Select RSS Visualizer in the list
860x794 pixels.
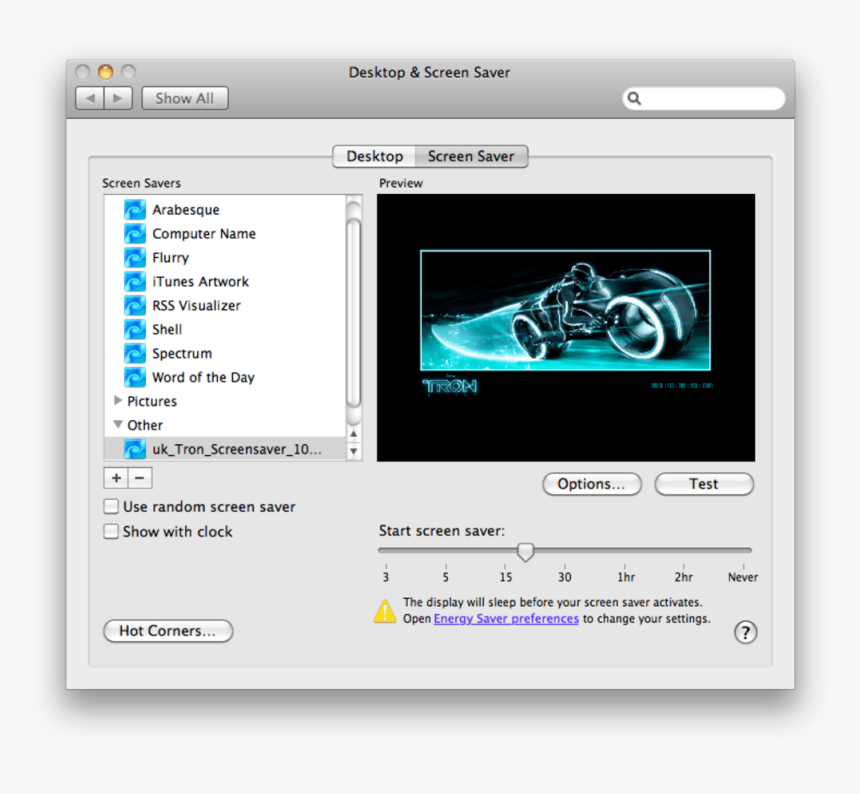coord(225,305)
